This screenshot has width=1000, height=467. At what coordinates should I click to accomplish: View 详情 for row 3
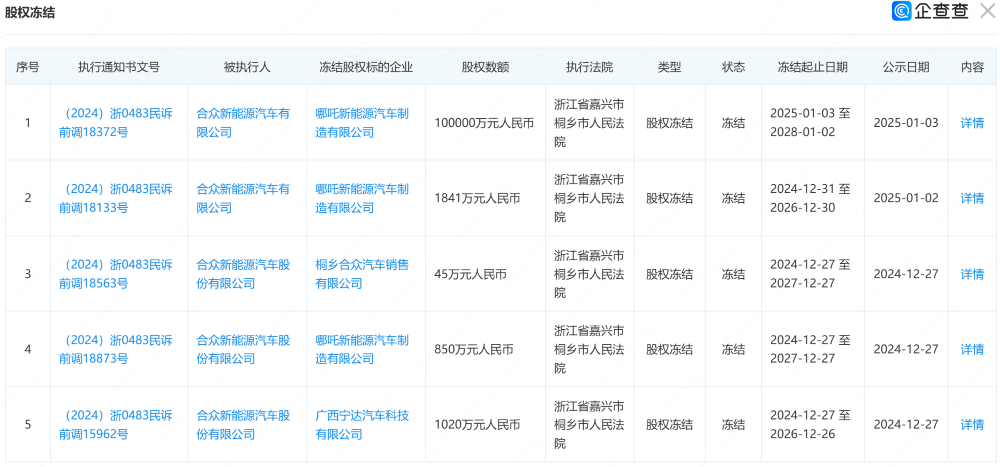tap(972, 274)
